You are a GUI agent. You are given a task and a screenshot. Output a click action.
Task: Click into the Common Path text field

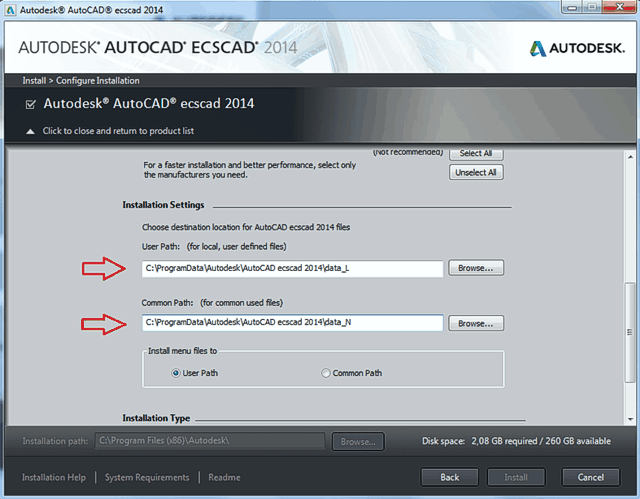click(x=292, y=323)
